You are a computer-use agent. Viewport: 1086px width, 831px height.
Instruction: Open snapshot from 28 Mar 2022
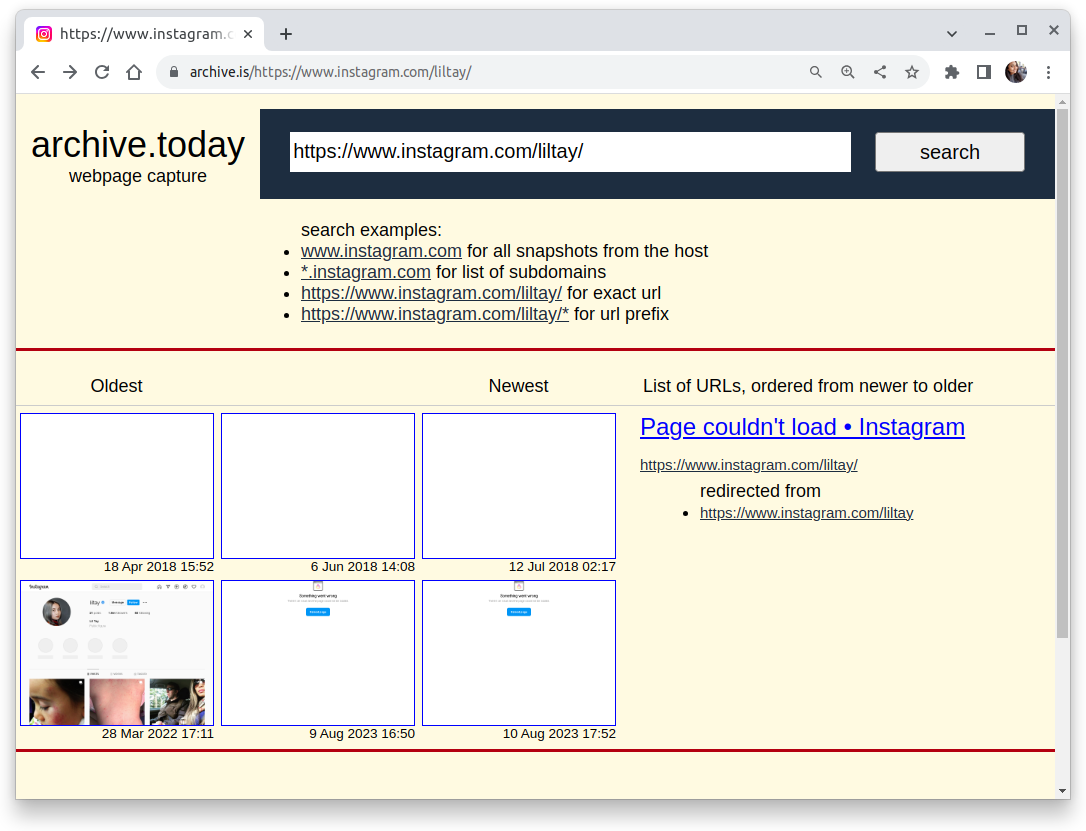pyautogui.click(x=117, y=653)
